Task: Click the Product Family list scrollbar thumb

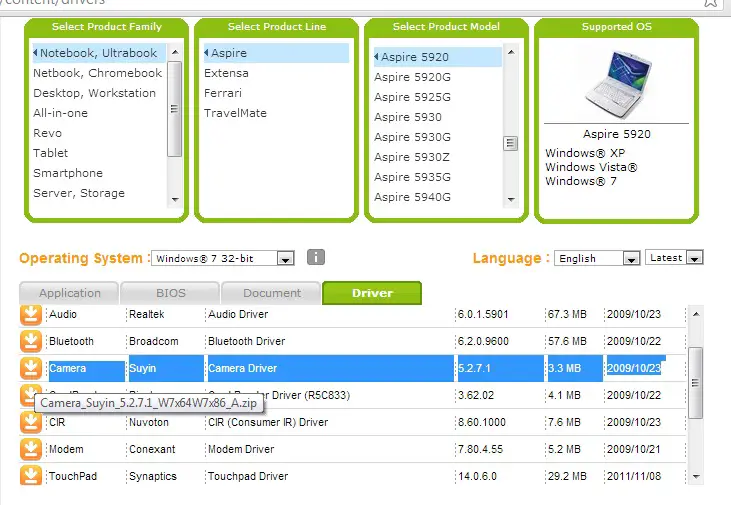Action: (x=174, y=109)
